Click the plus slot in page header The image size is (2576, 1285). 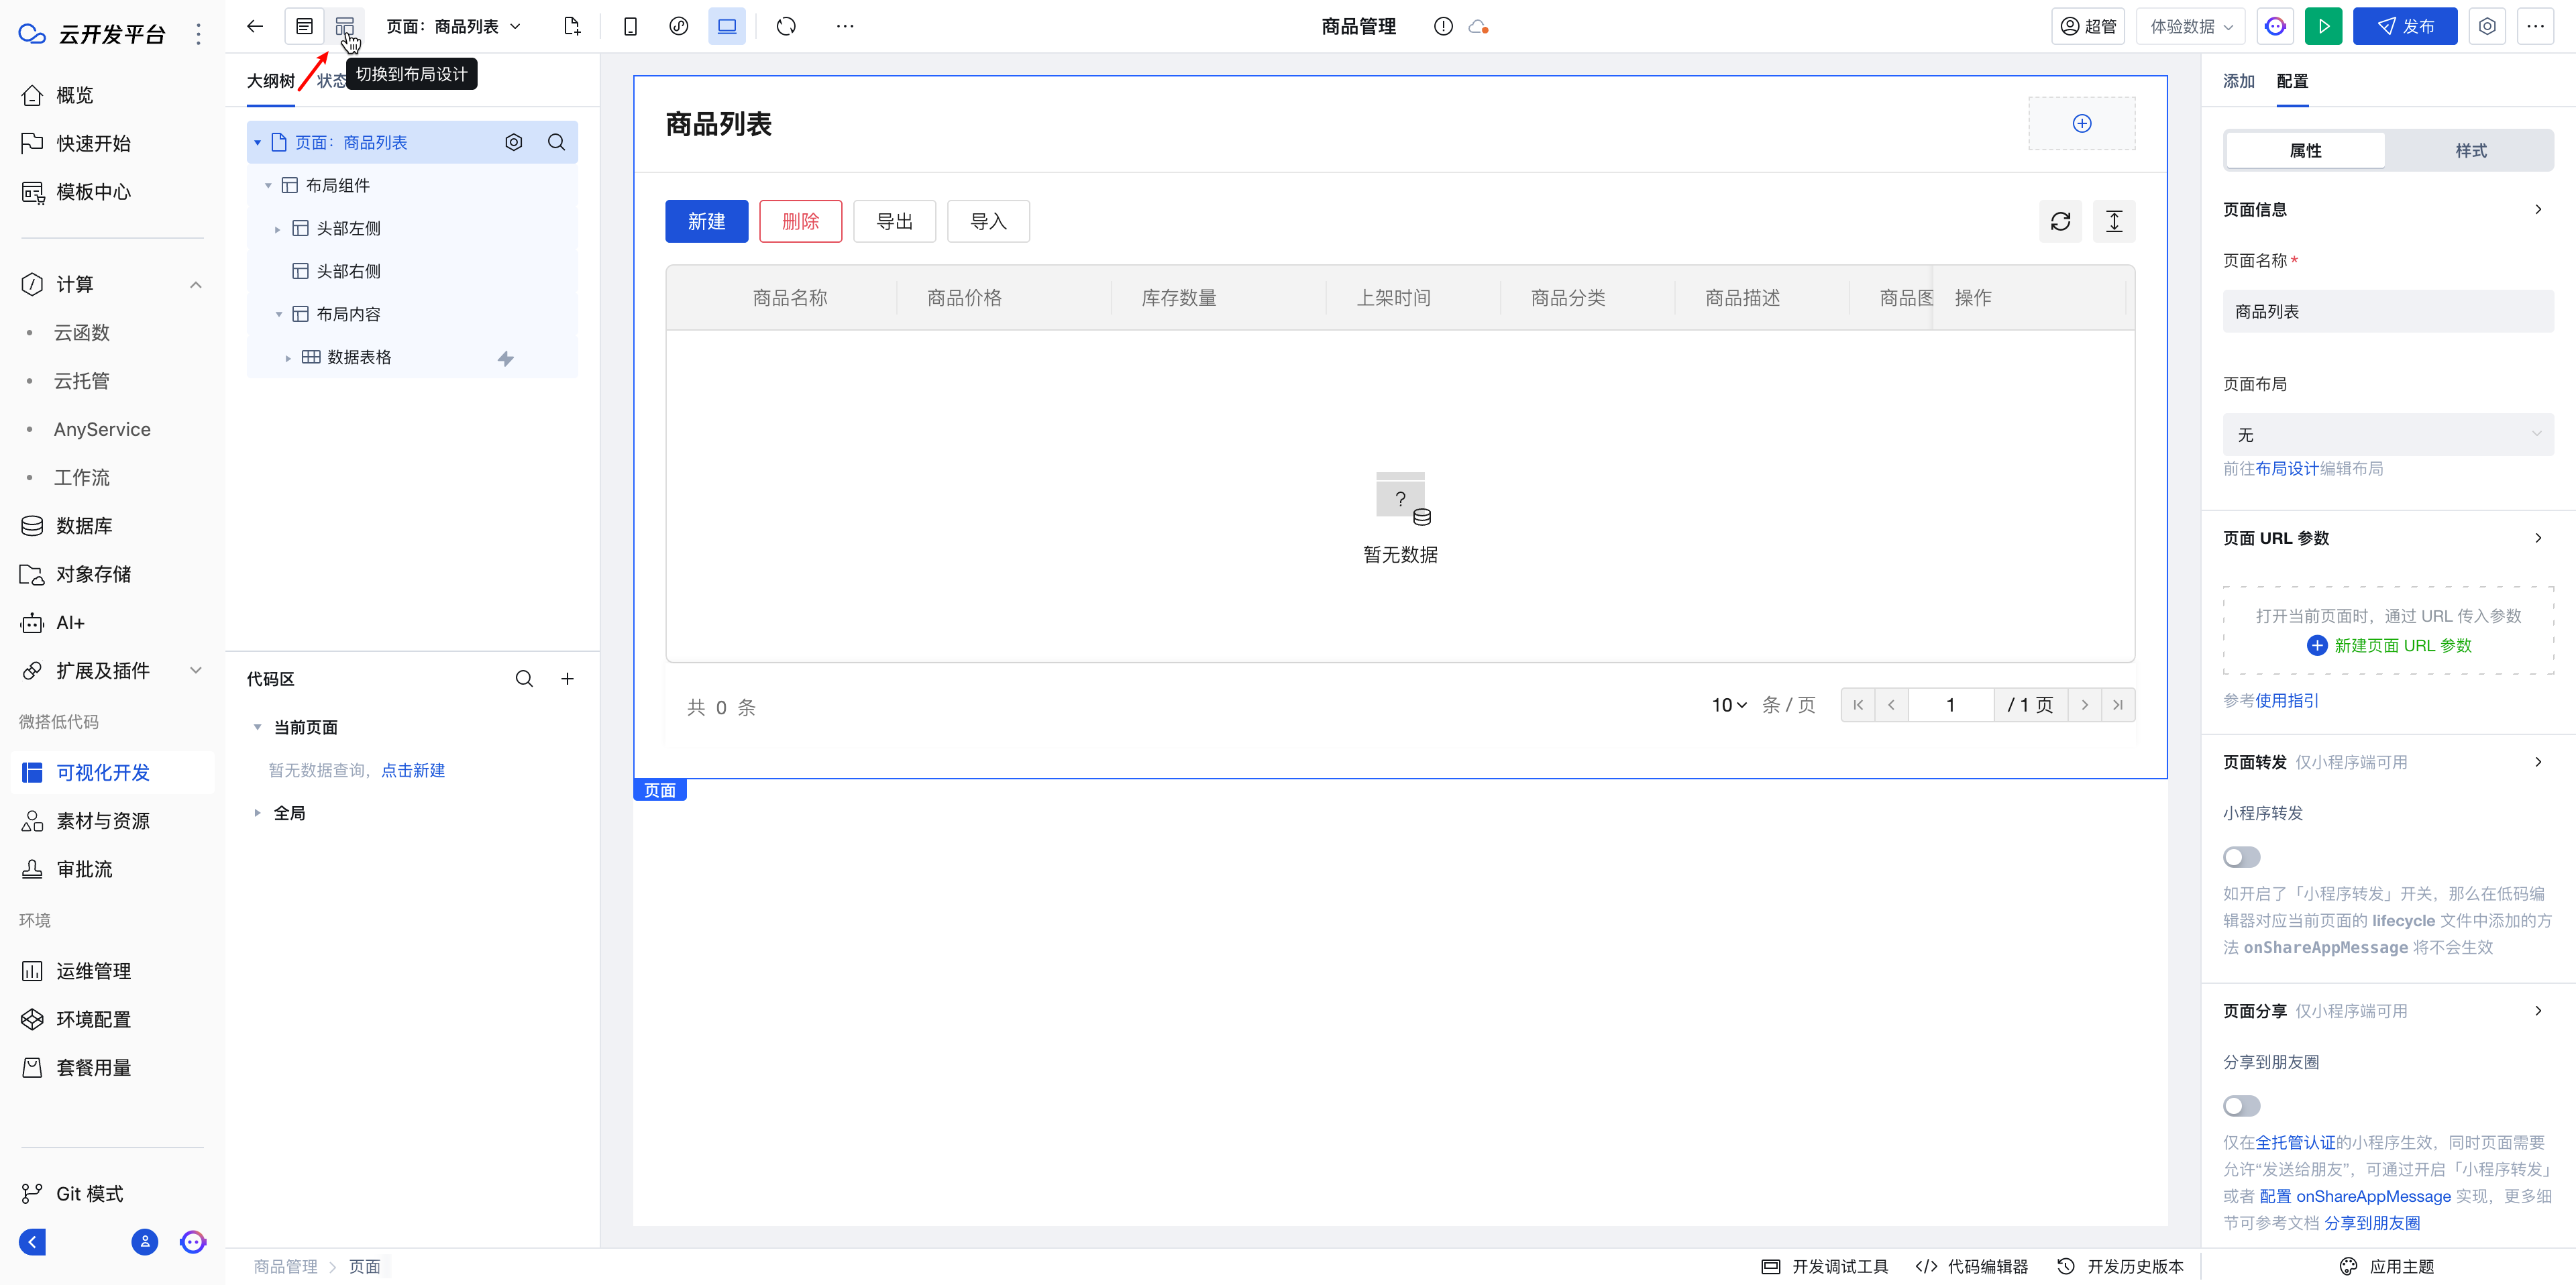tap(2081, 123)
